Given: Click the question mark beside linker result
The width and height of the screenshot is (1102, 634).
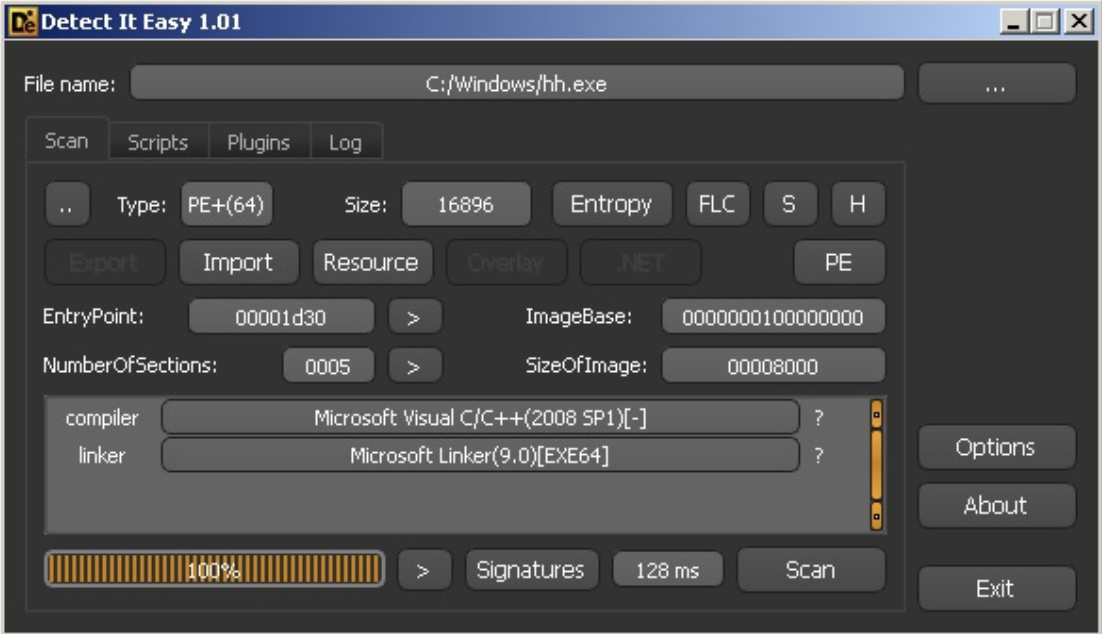Looking at the screenshot, I should 819,455.
